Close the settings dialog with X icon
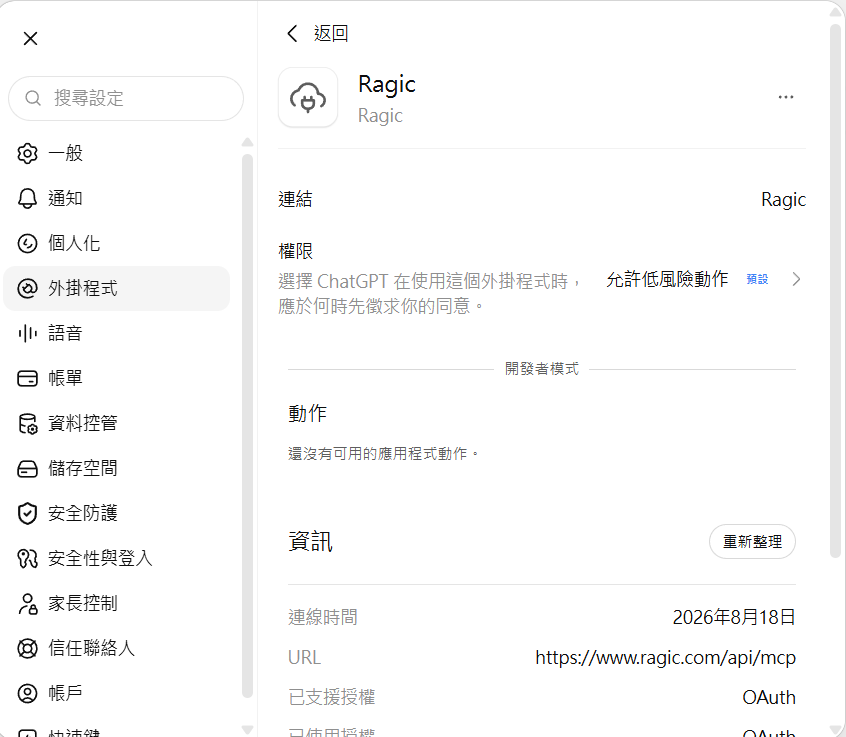This screenshot has height=737, width=846. (x=31, y=38)
